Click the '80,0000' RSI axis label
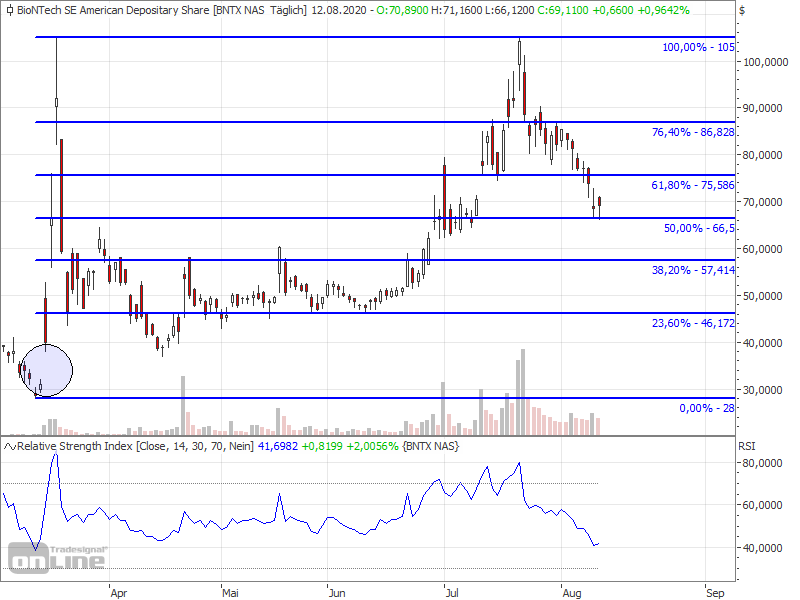The height and width of the screenshot is (600, 800). [763, 463]
